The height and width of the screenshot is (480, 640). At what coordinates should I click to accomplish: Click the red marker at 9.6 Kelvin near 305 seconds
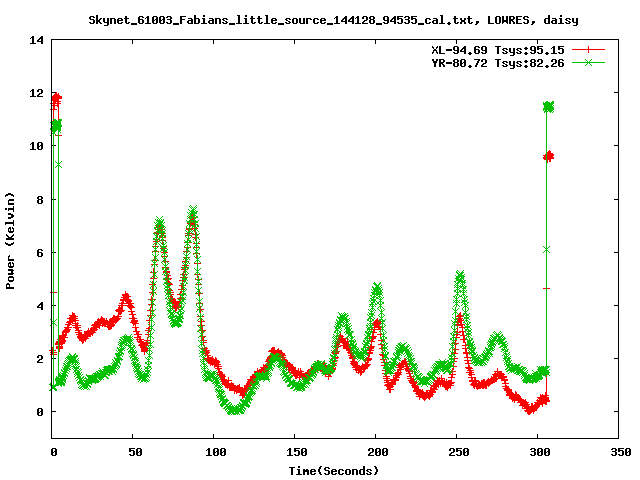(x=548, y=156)
